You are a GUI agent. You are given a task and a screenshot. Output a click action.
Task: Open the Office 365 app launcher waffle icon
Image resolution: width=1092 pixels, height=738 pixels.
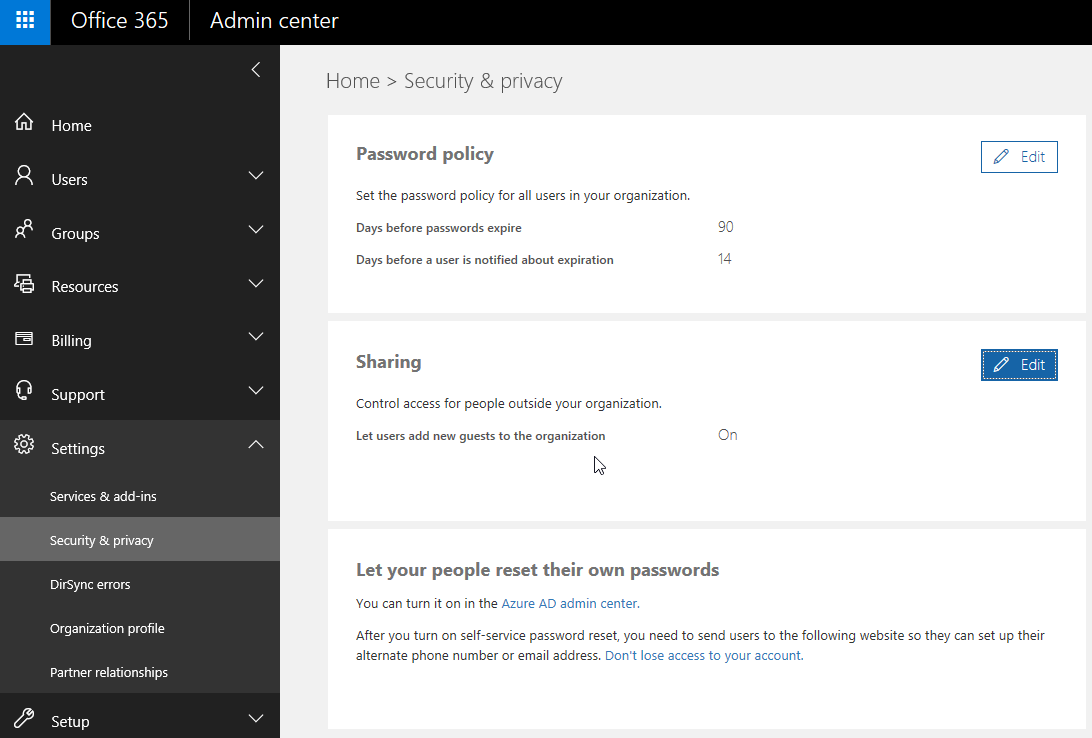(24, 22)
